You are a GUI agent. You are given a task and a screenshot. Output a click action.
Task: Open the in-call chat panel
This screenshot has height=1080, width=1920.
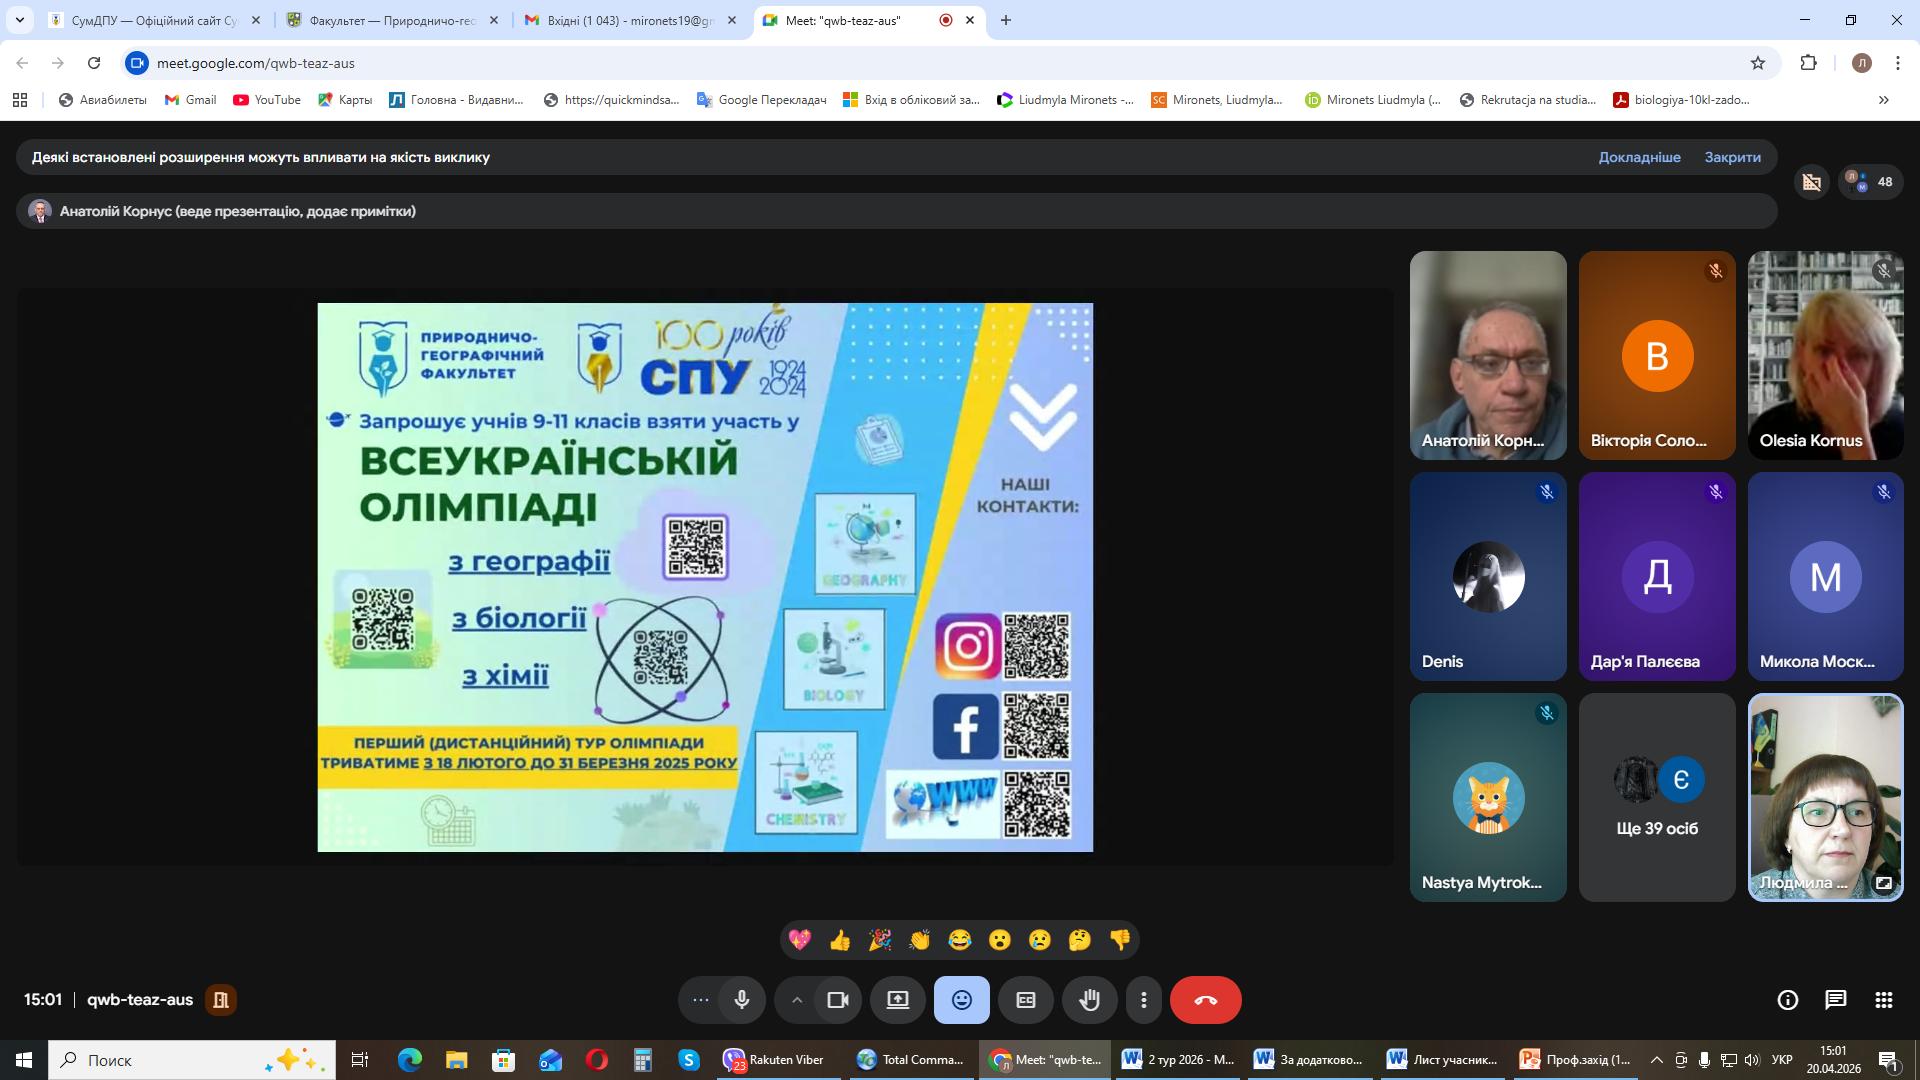pyautogui.click(x=1835, y=1000)
